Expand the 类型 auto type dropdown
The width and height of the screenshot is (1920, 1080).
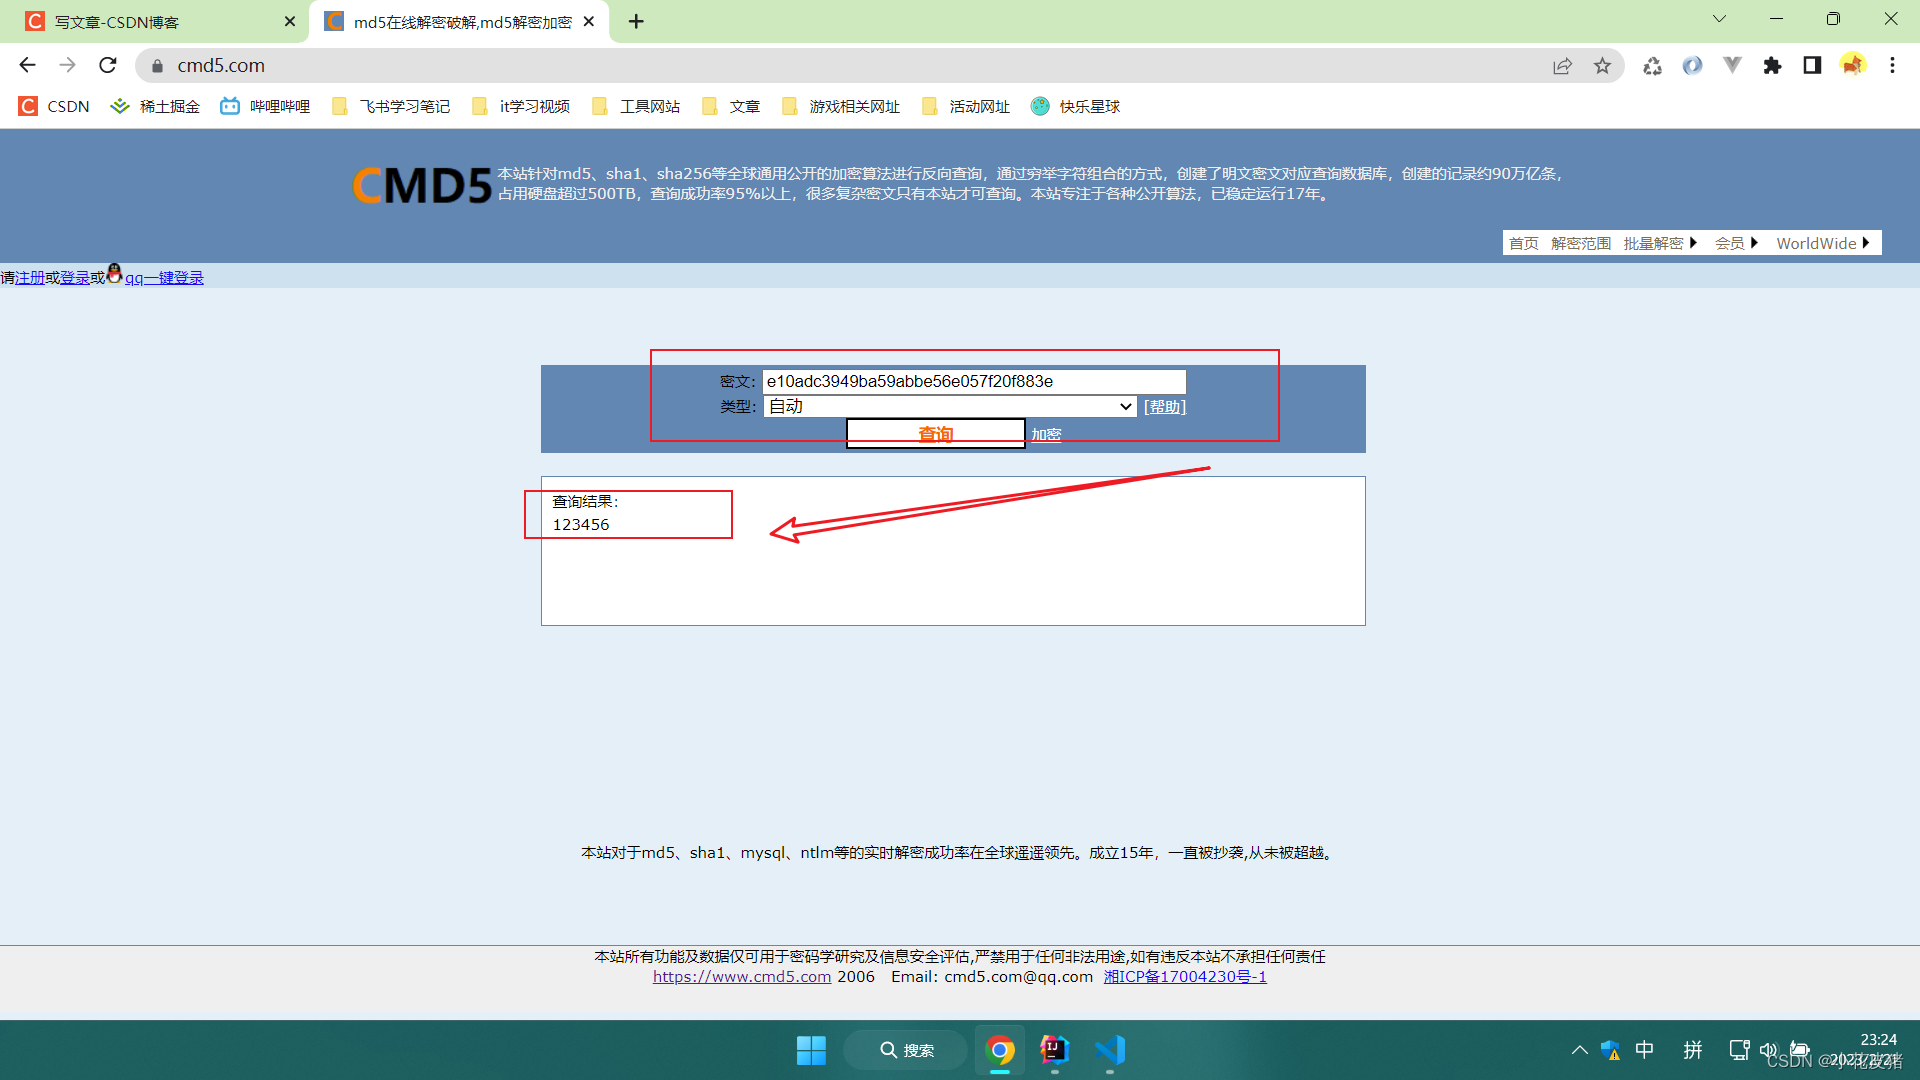(x=949, y=406)
